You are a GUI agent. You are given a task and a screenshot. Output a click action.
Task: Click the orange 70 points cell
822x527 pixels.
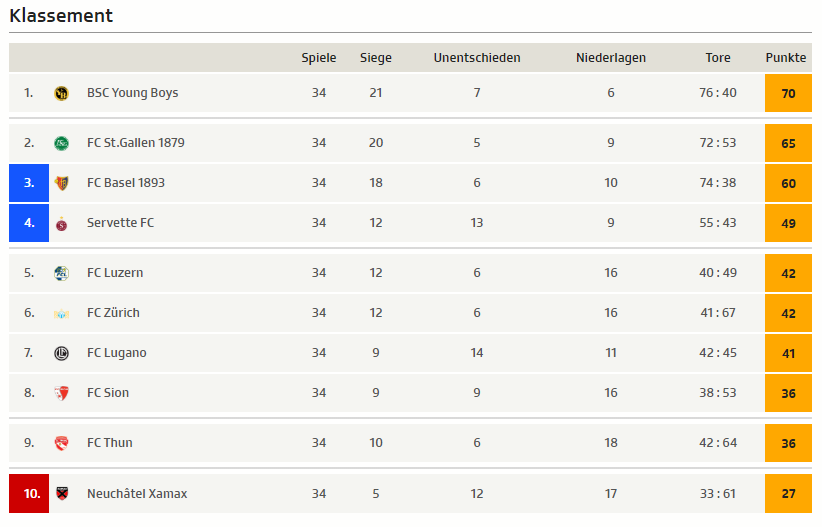point(788,93)
